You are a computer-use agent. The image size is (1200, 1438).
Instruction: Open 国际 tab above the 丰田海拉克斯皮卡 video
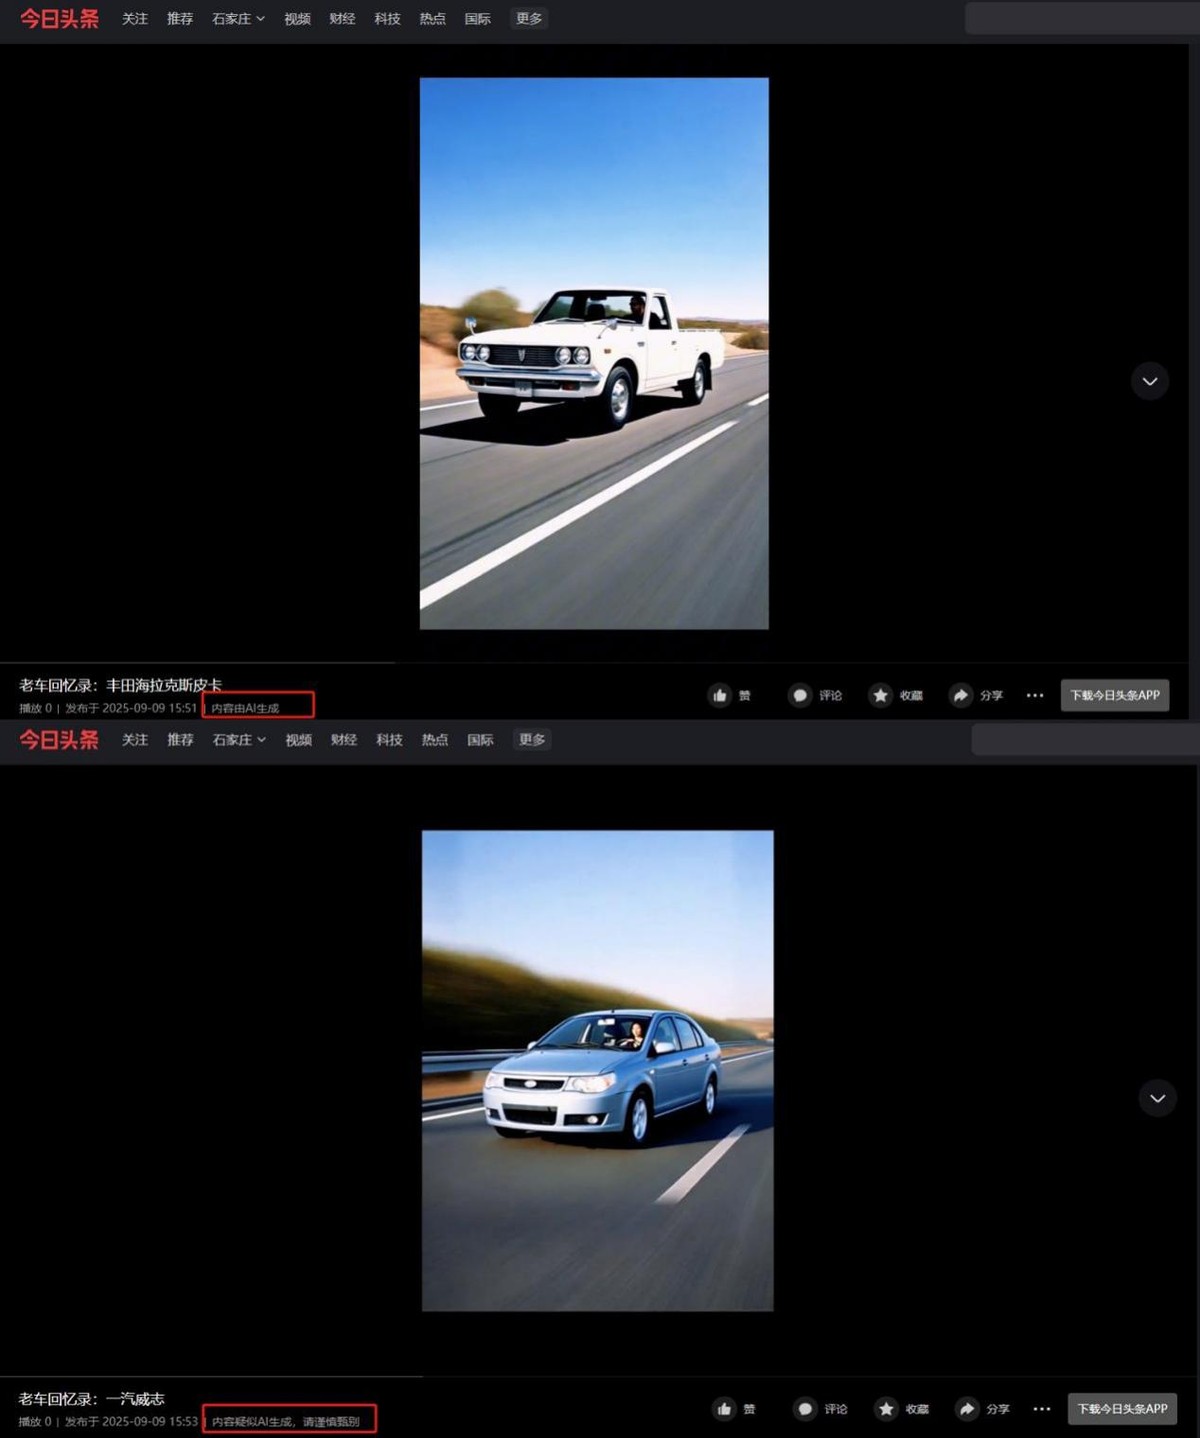[478, 19]
